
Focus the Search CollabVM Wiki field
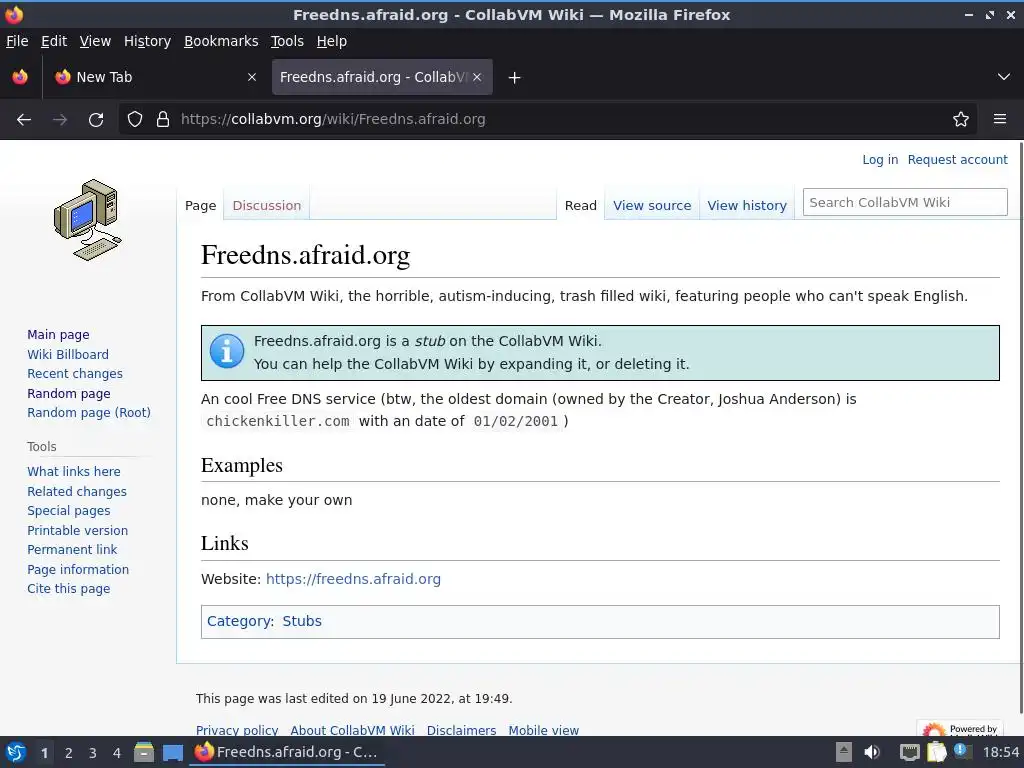click(904, 202)
